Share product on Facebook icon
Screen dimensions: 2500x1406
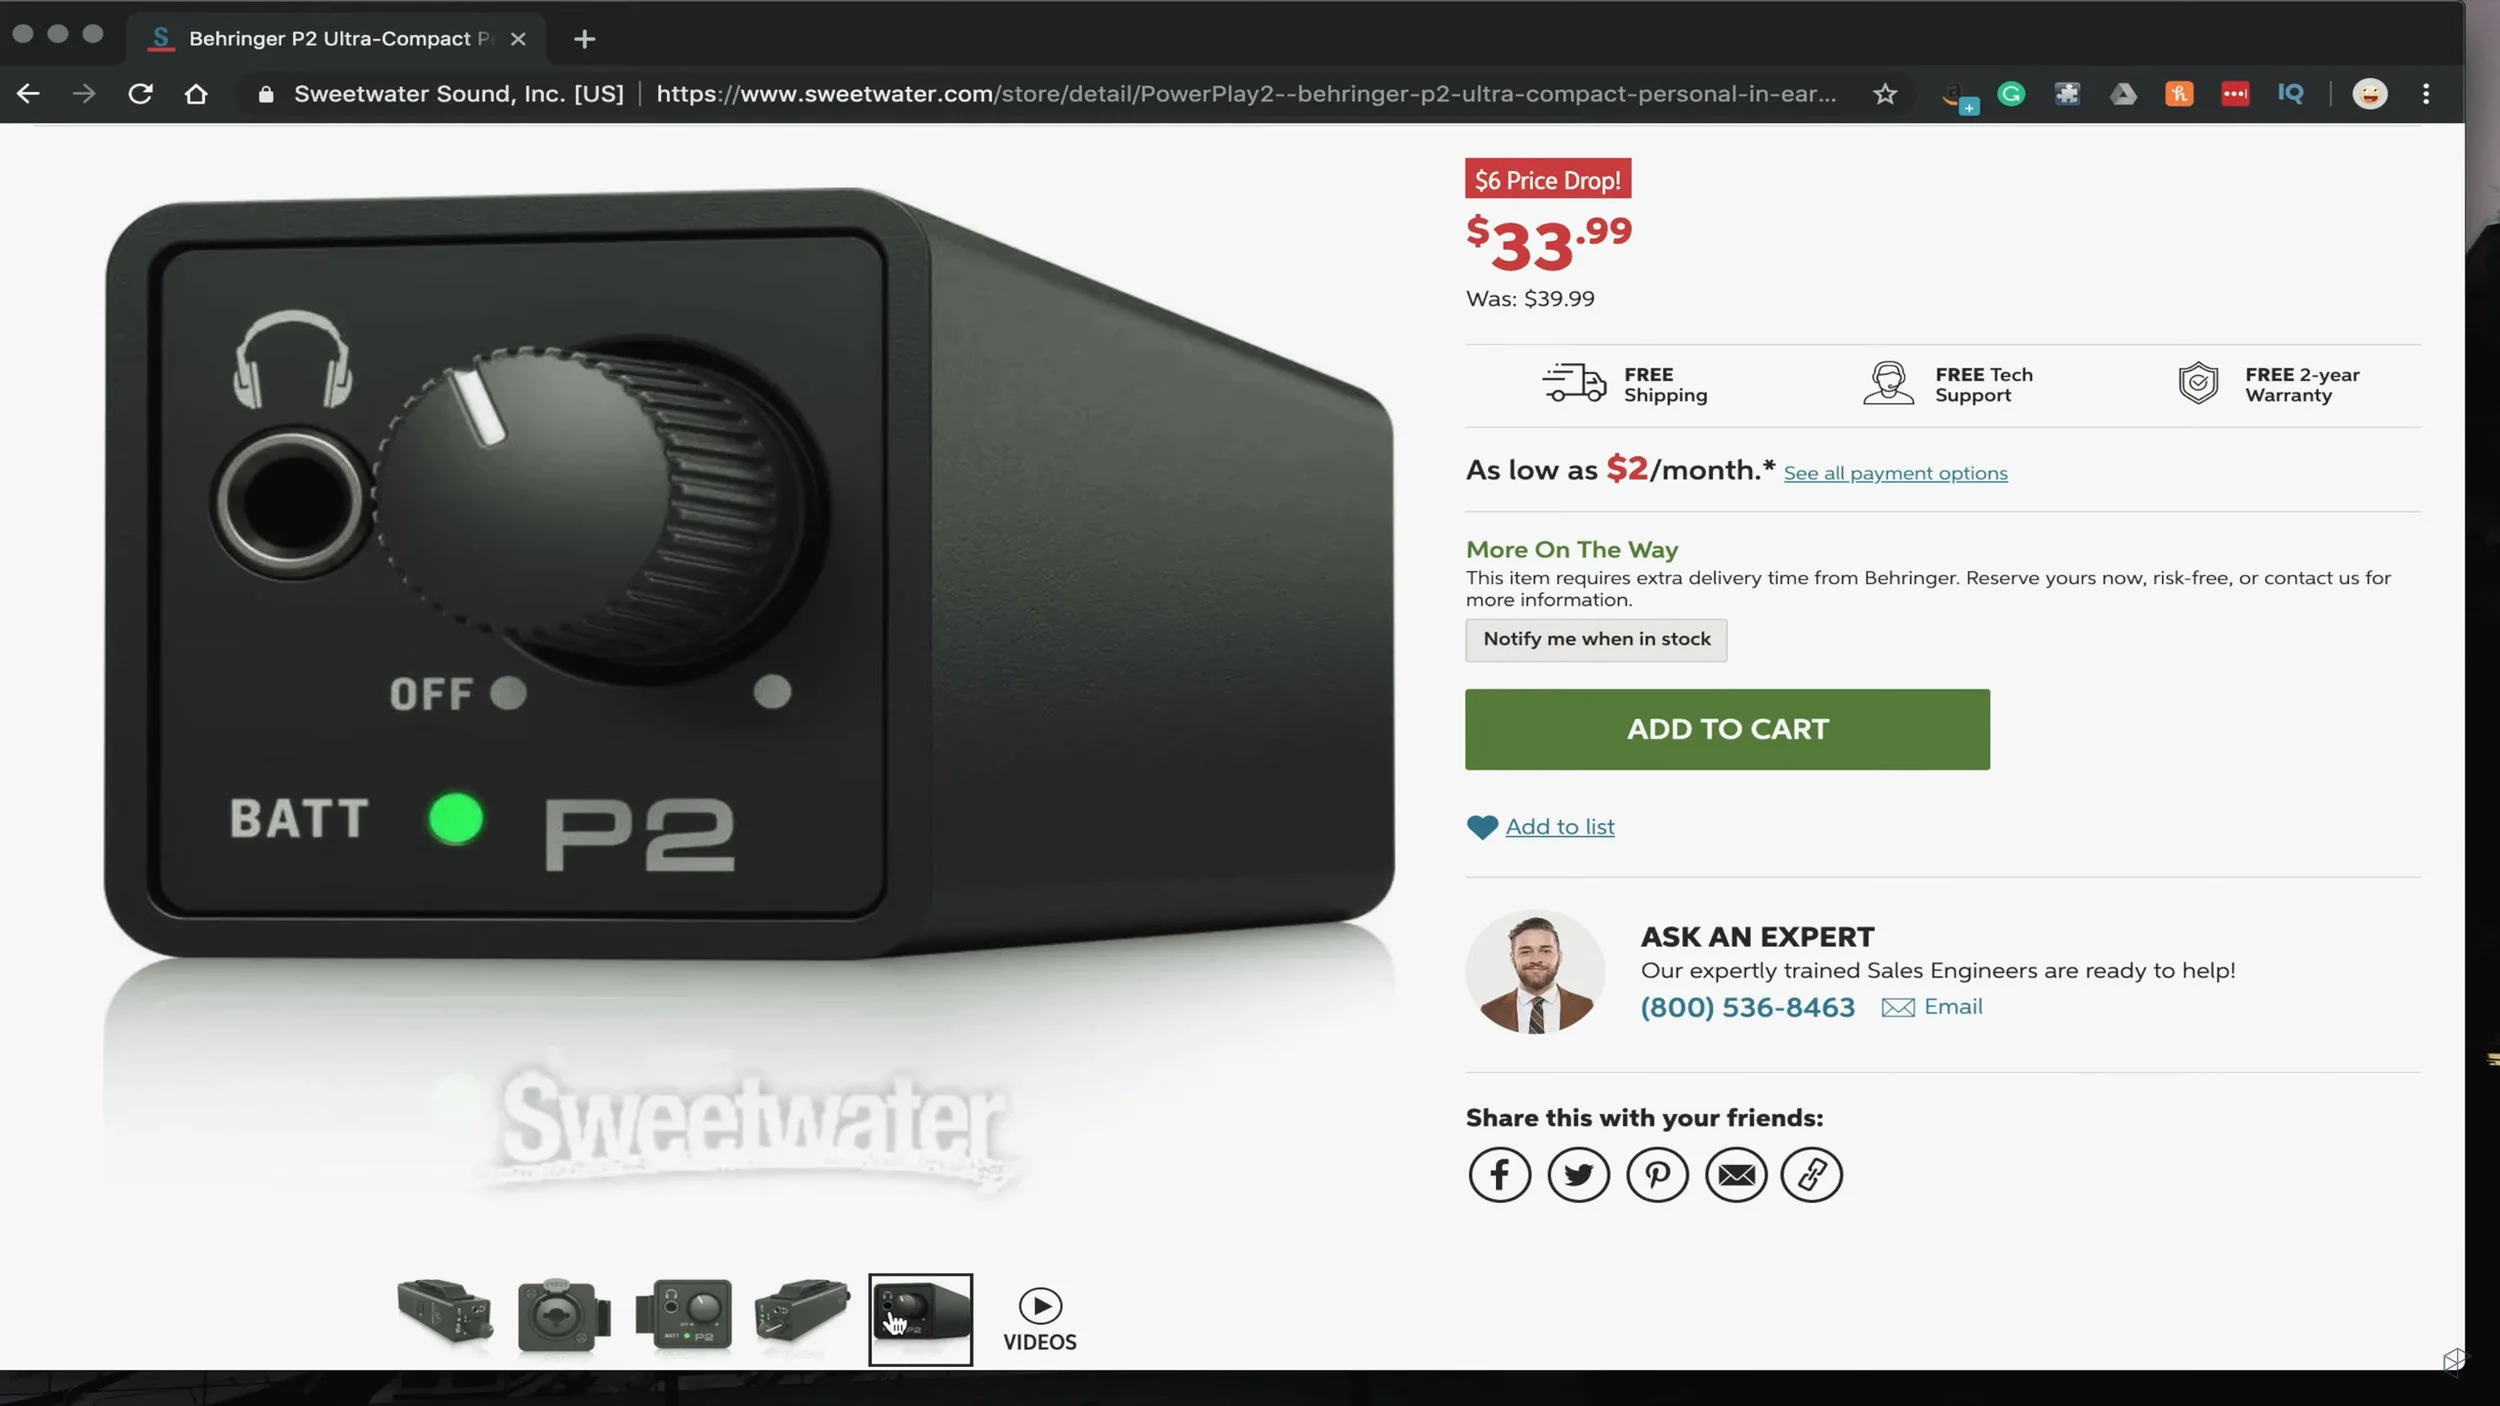1499,1174
